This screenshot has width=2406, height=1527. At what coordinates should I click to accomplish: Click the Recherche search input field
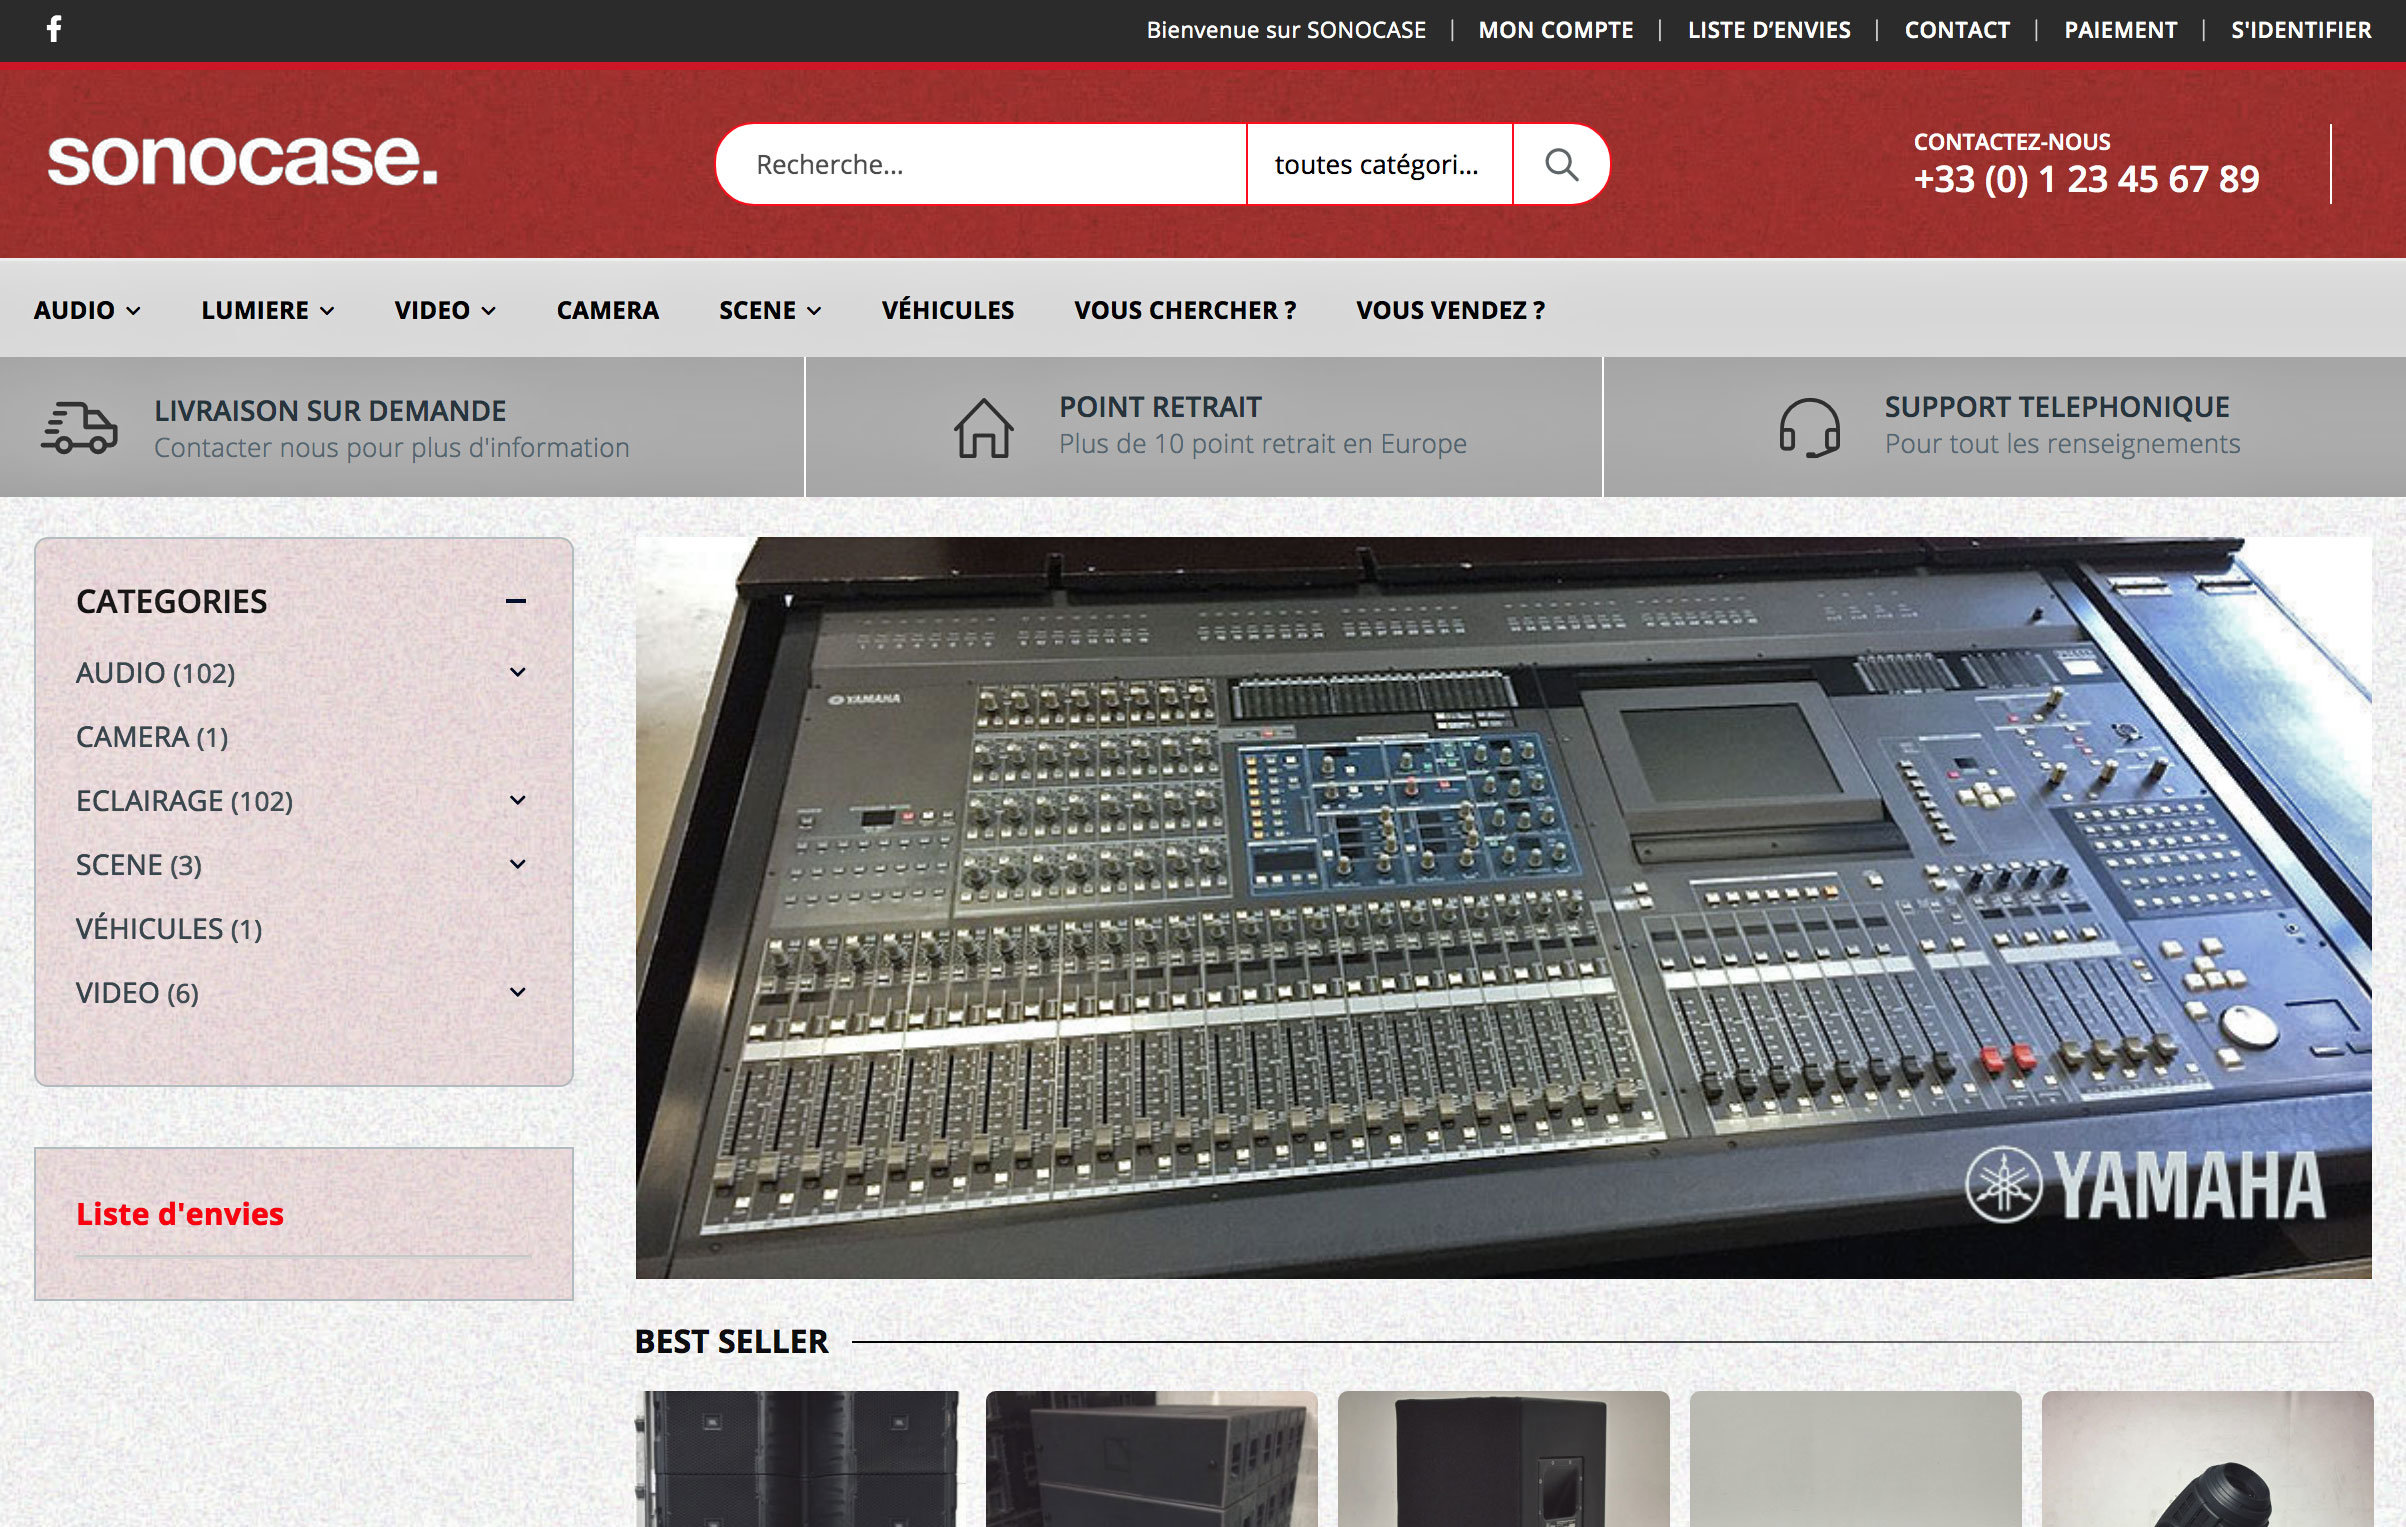pos(980,164)
